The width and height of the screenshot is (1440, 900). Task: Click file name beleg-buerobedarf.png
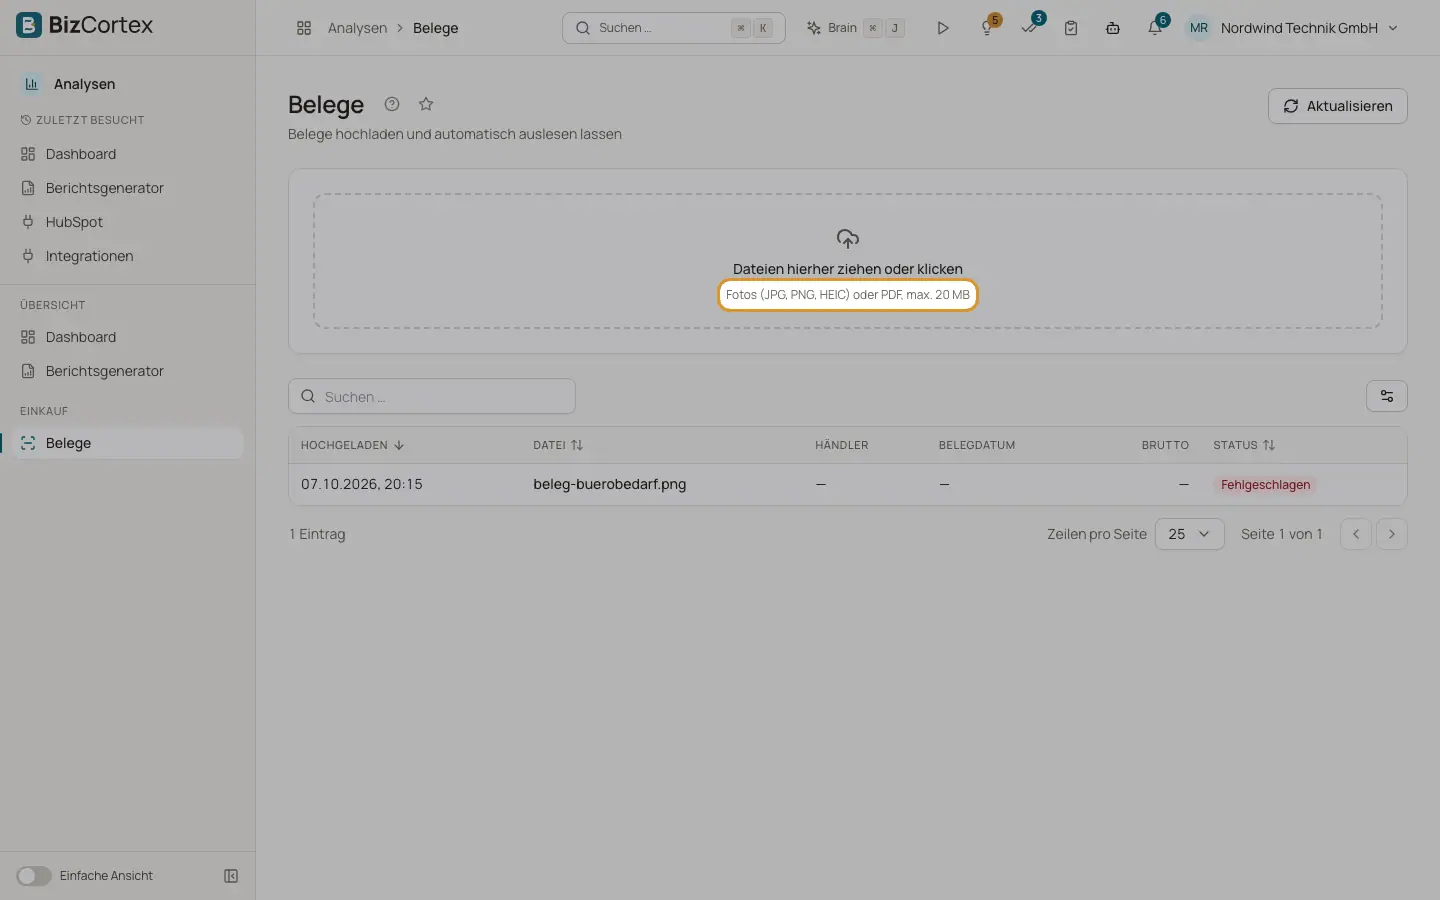pyautogui.click(x=610, y=484)
